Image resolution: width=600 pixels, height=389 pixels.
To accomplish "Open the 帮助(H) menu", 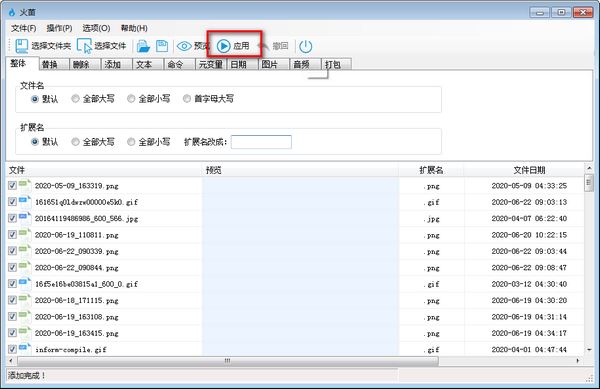I will (134, 28).
